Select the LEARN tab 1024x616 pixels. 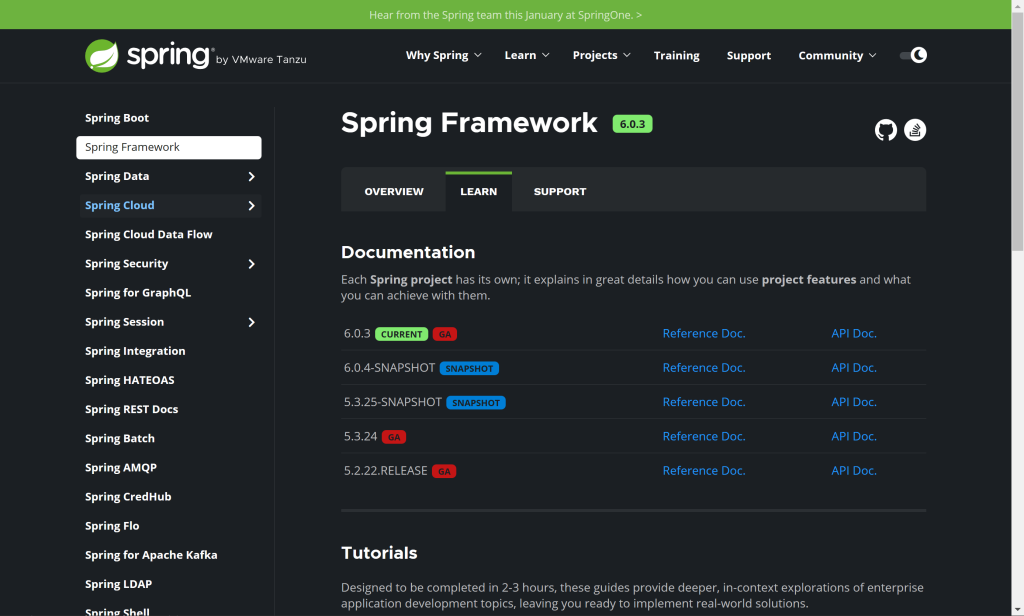(479, 191)
